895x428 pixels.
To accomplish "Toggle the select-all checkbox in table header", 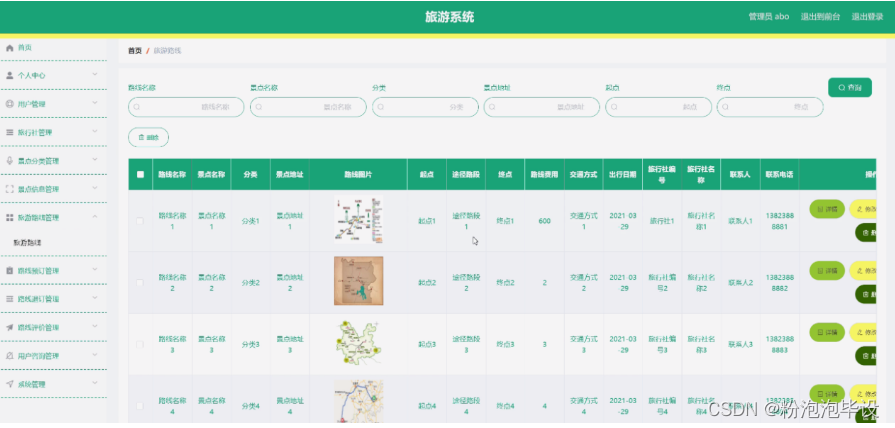I will point(140,174).
